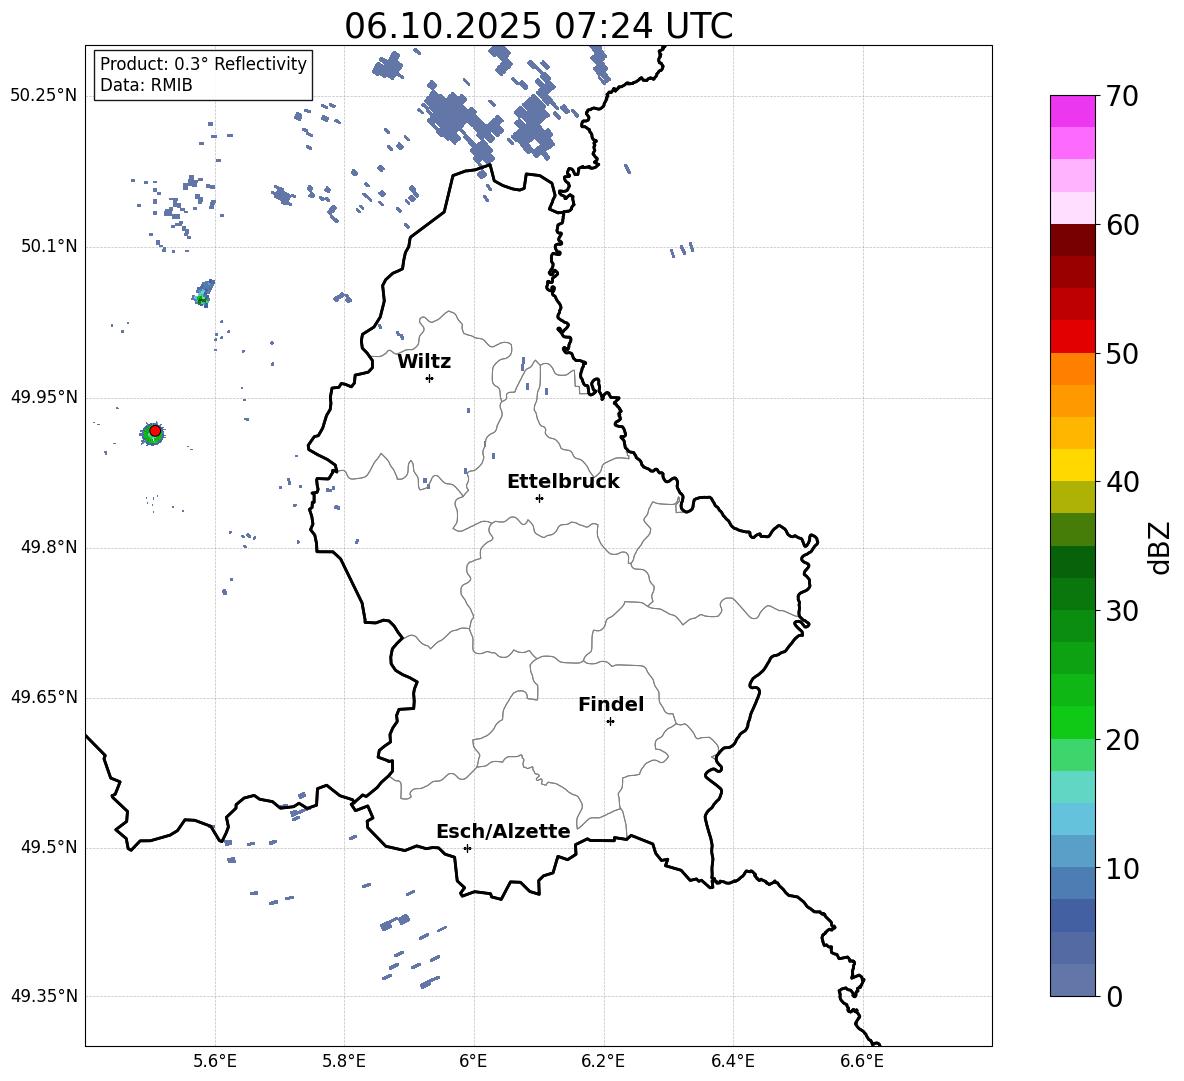Screen dimensions: 1184x1081
Task: Click the "Data: RMIB" label
Action: point(146,85)
